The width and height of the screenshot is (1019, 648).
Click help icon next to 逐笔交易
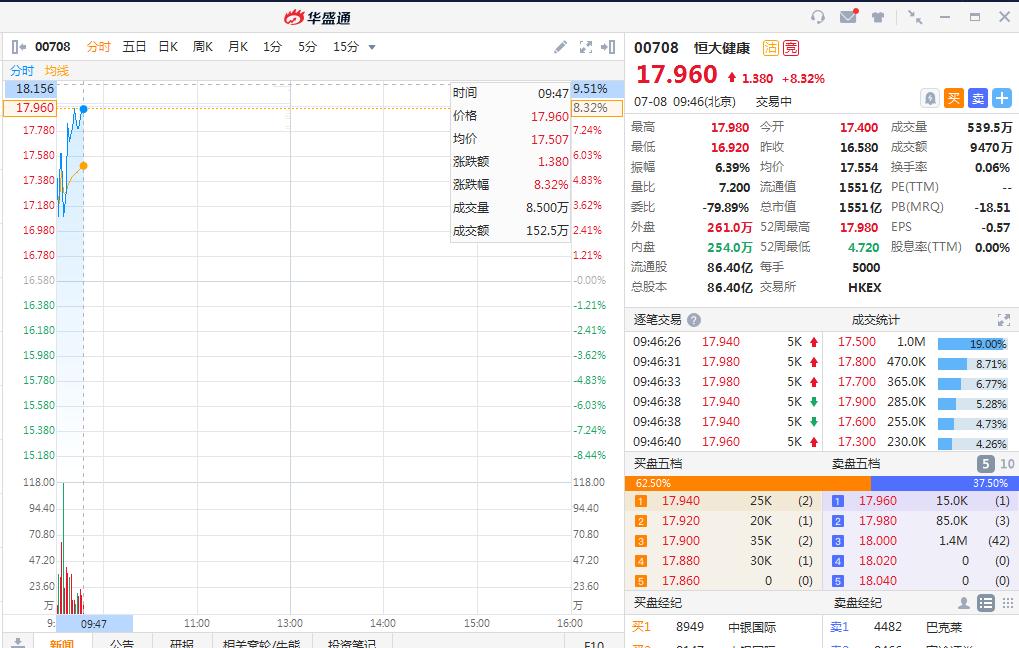[694, 320]
